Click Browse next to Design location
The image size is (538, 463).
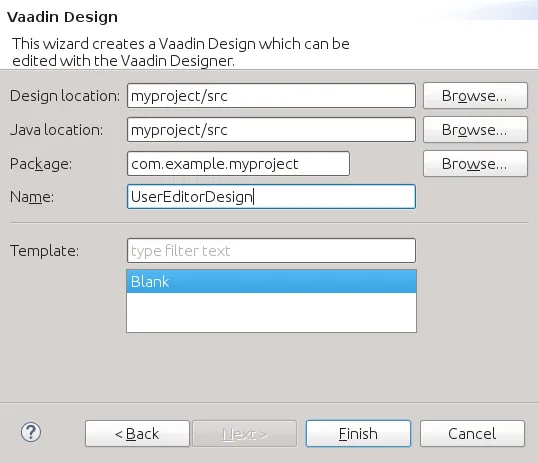(x=475, y=96)
